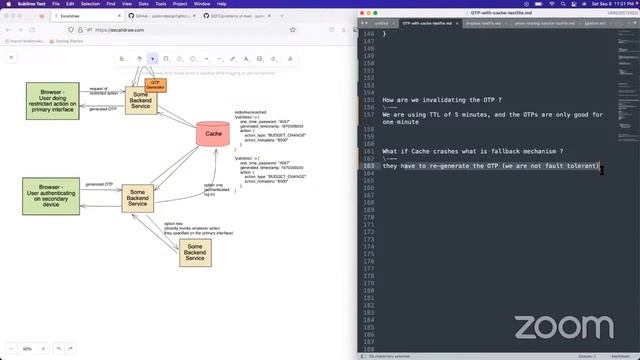This screenshot has height=360, width=640.
Task: Select the Draw pencil tool in Excalidraw
Action: [233, 59]
